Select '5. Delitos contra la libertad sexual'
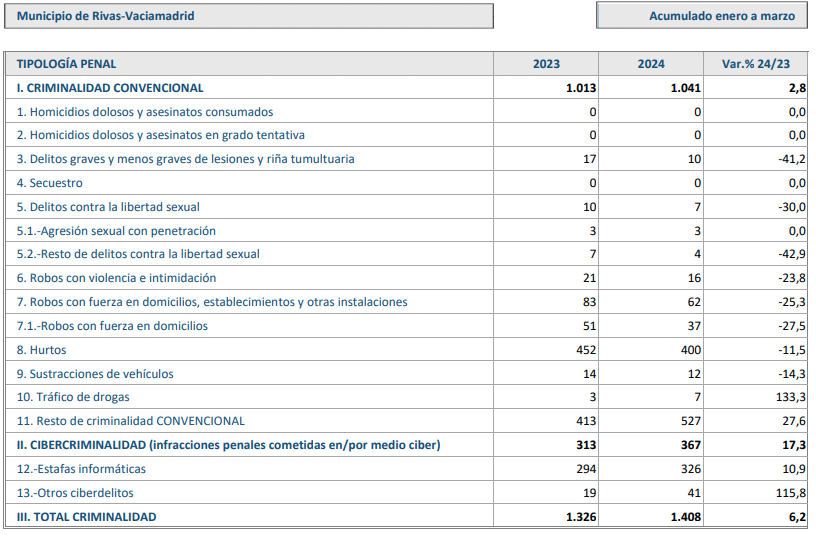Image resolution: width=816 pixels, height=536 pixels. [108, 207]
